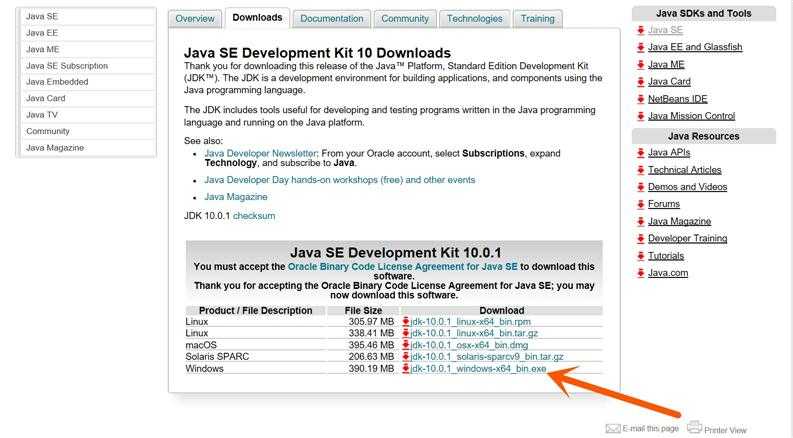Screen dimensions: 793x438
Task: Click the red arrow icon next to Forums
Action: tap(640, 204)
